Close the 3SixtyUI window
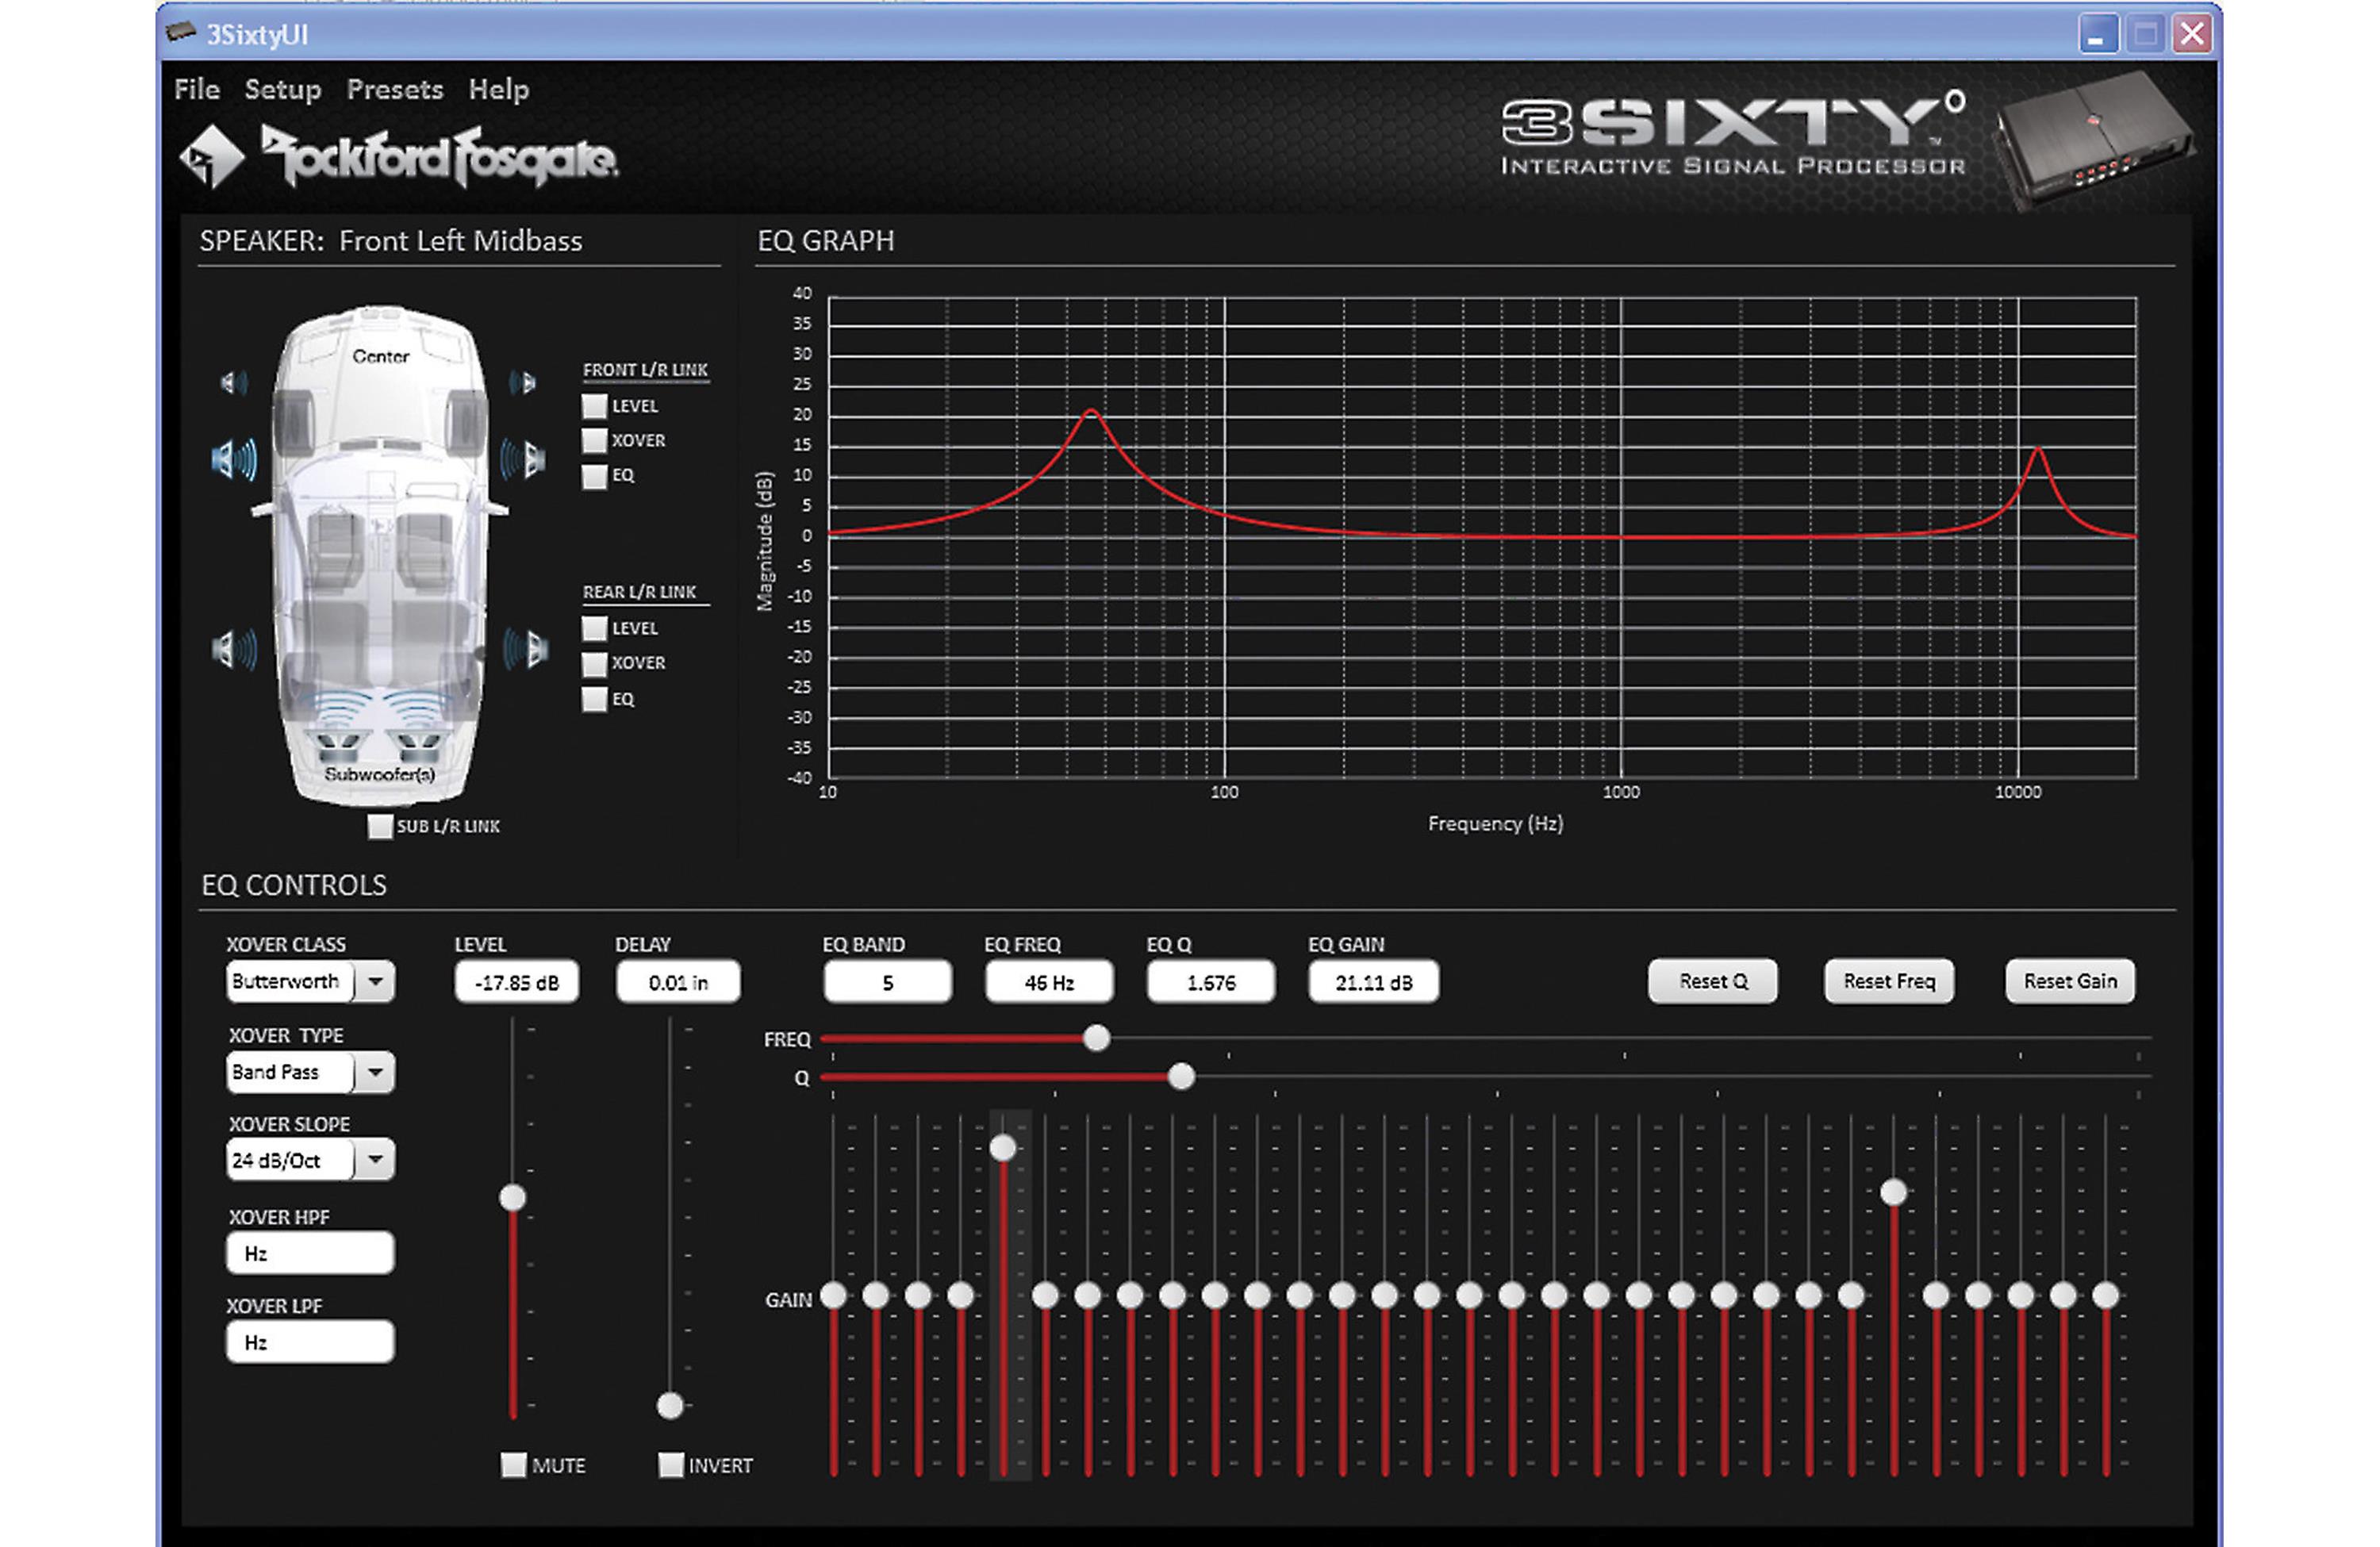Screen dimensions: 2380x1547 pos(2192,34)
